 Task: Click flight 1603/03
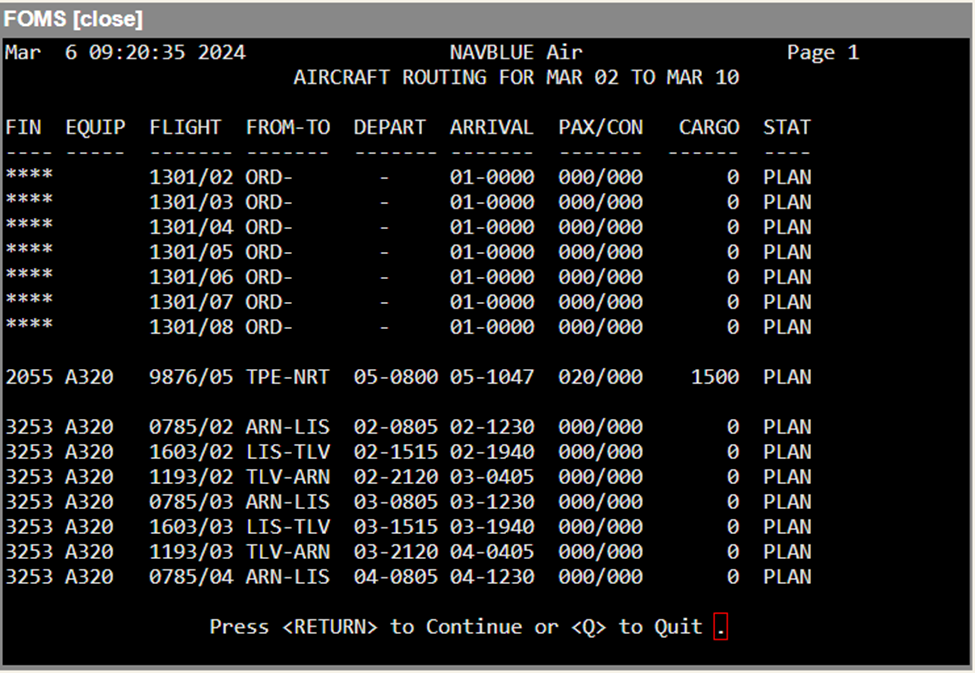click(191, 526)
